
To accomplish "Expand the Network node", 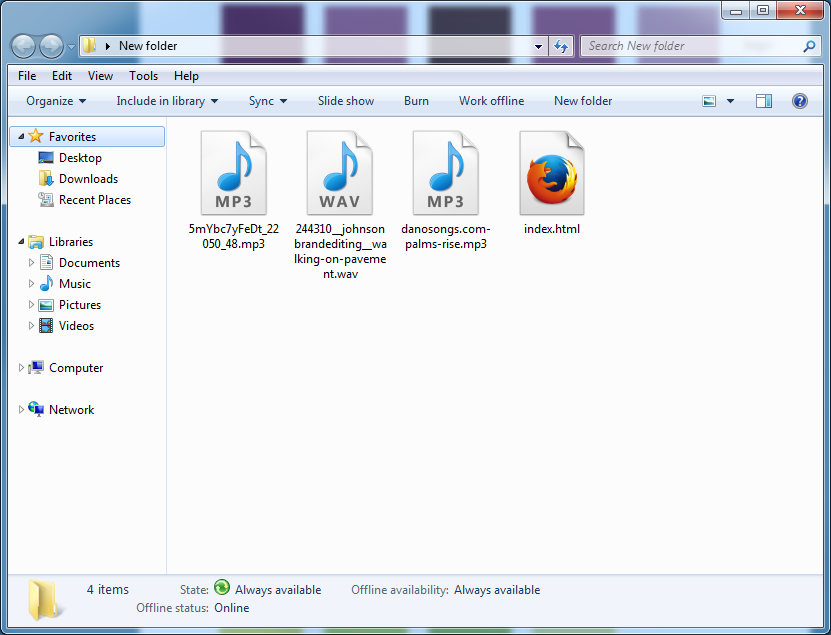I will [x=21, y=409].
